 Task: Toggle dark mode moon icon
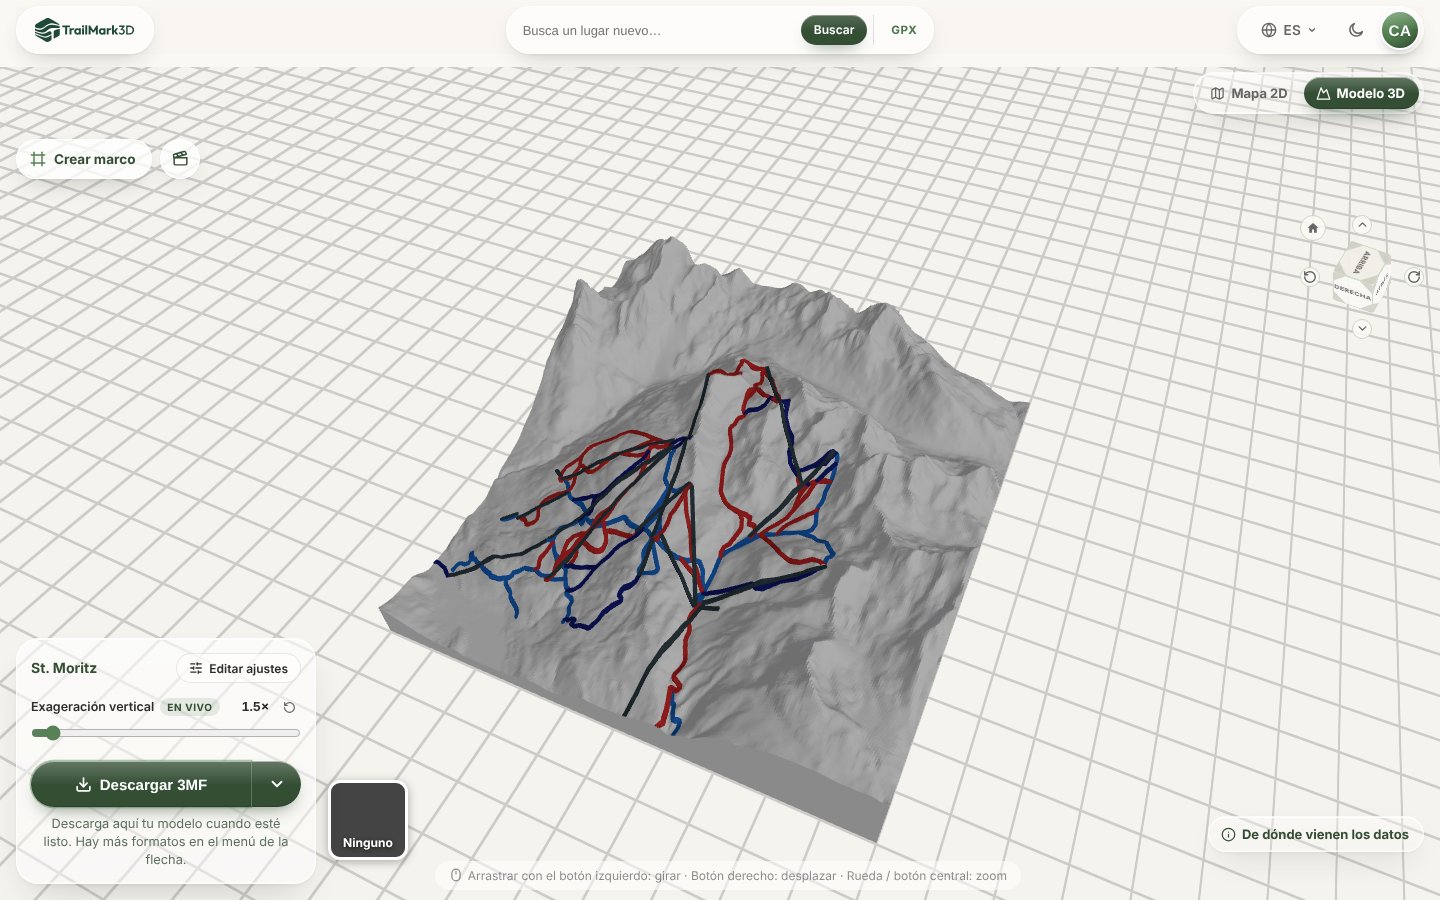coord(1356,30)
